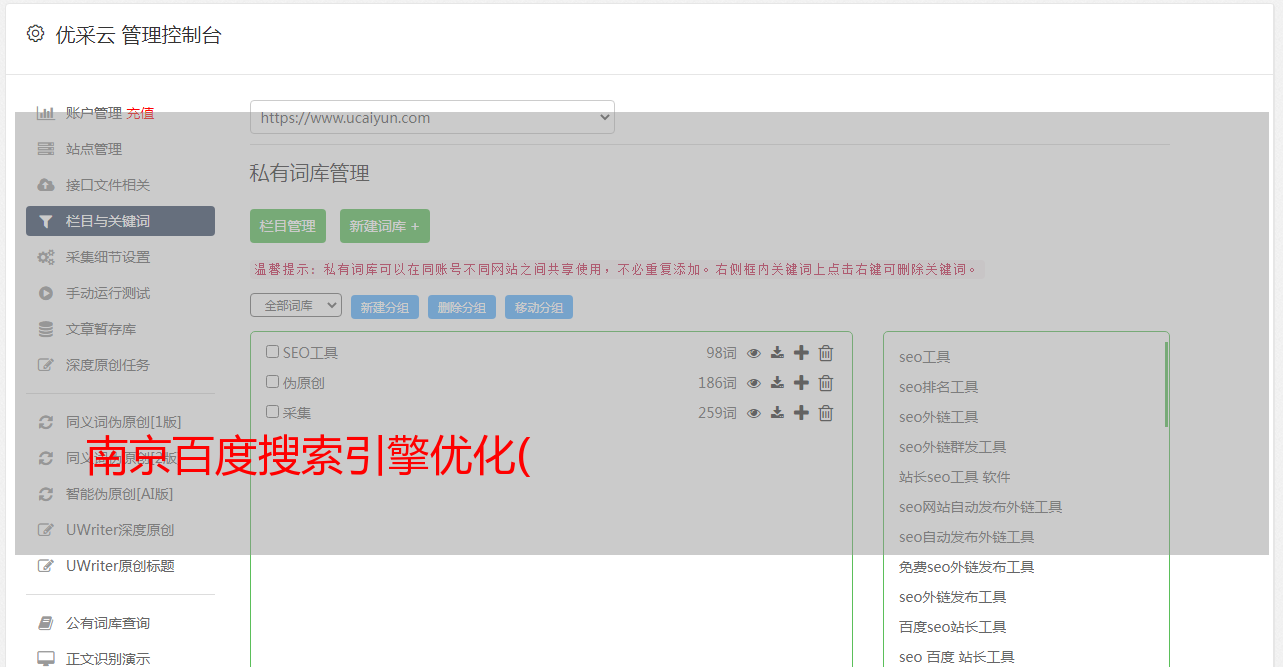Check the 采集 checkbox
The width and height of the screenshot is (1283, 667).
(x=272, y=412)
